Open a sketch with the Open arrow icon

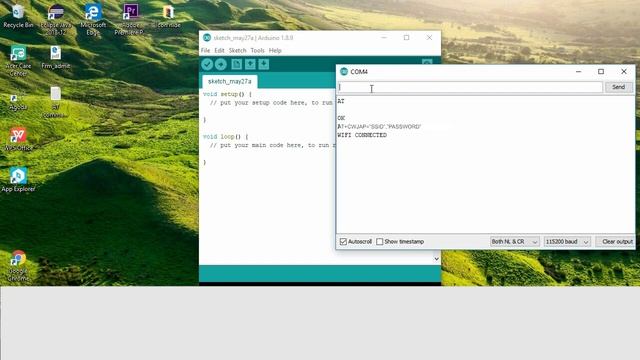click(x=250, y=64)
